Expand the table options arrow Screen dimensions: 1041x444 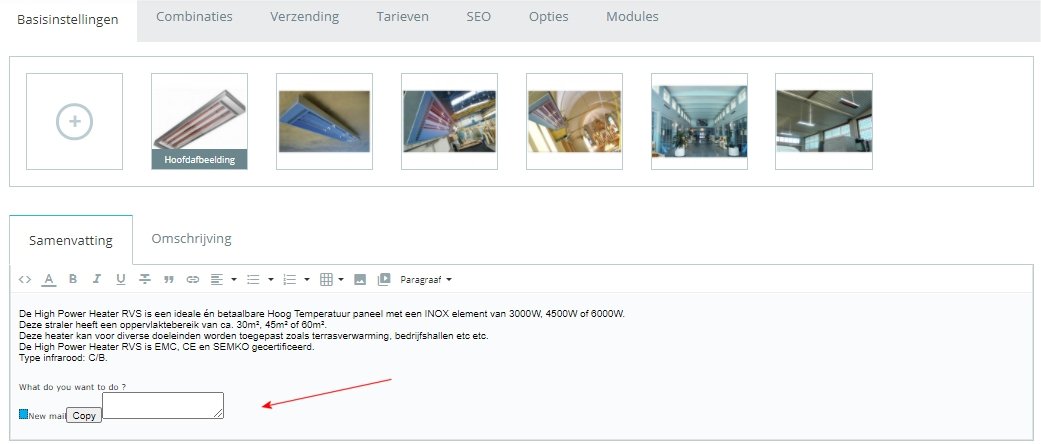tap(341, 279)
